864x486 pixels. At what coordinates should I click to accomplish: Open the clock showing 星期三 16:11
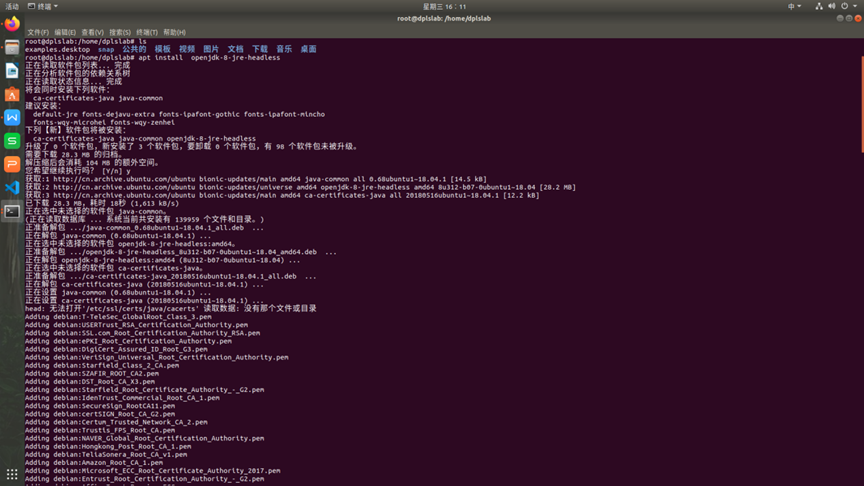(x=444, y=7)
